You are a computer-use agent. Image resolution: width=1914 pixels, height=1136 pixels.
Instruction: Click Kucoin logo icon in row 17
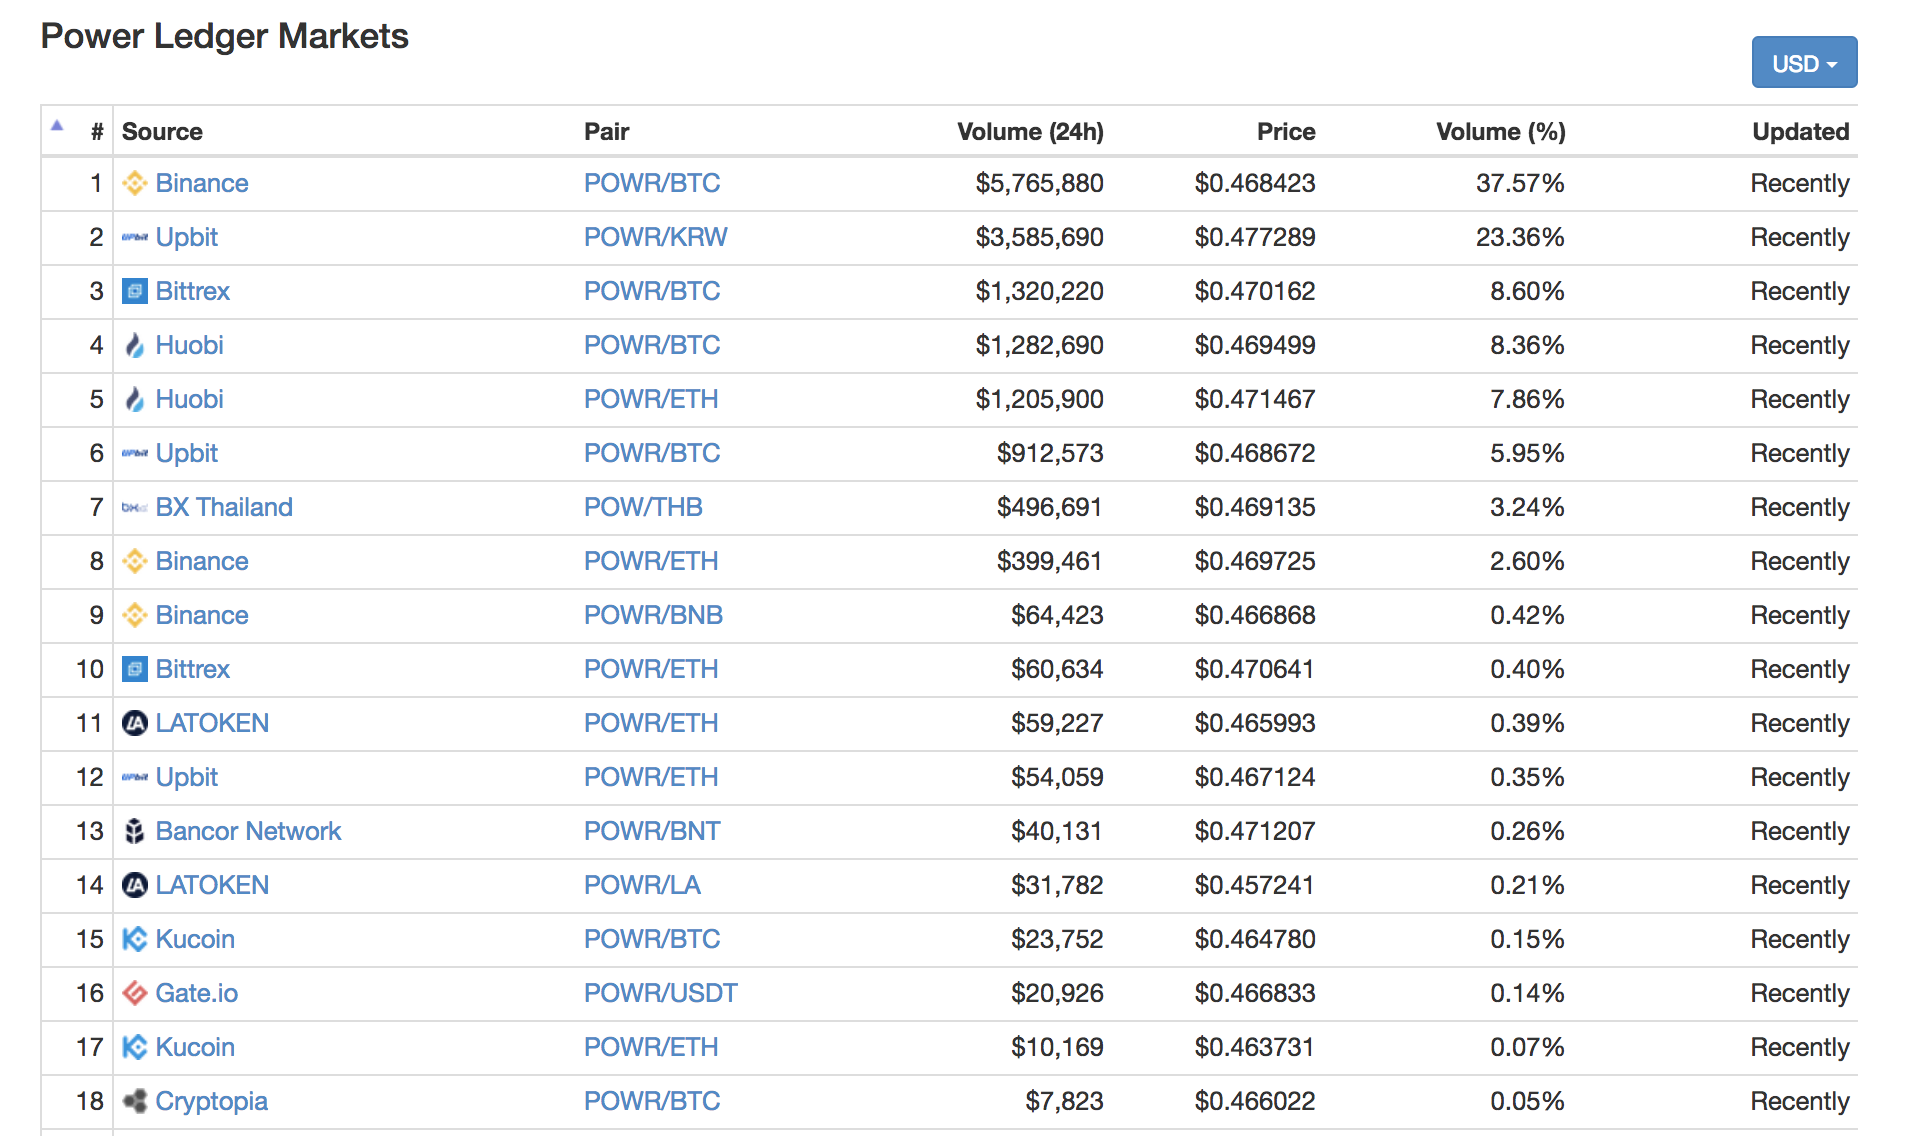pos(134,1047)
